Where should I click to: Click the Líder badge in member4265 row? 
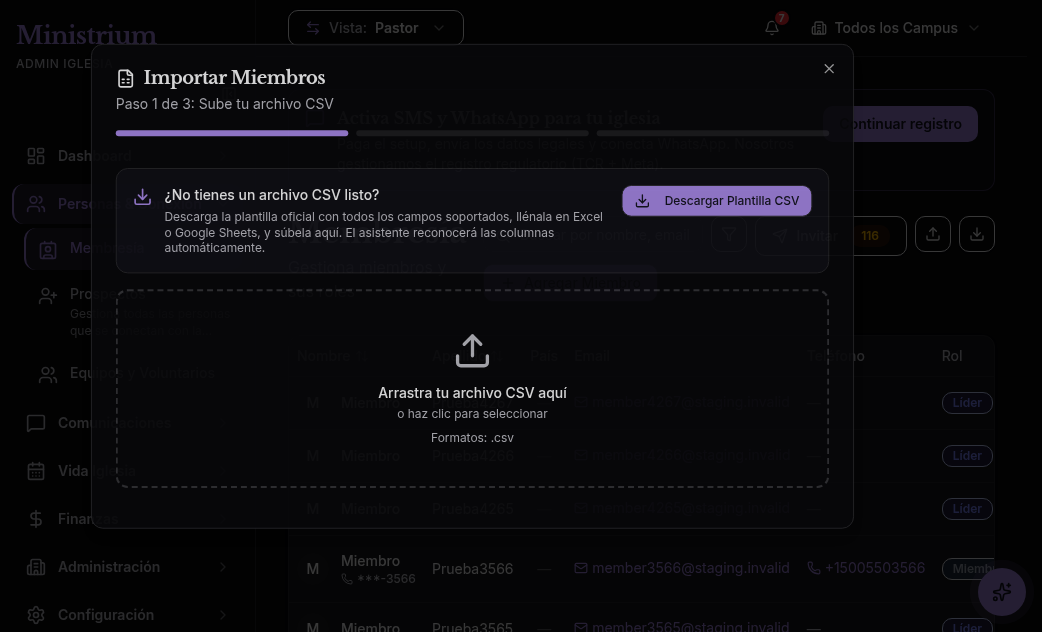click(967, 509)
